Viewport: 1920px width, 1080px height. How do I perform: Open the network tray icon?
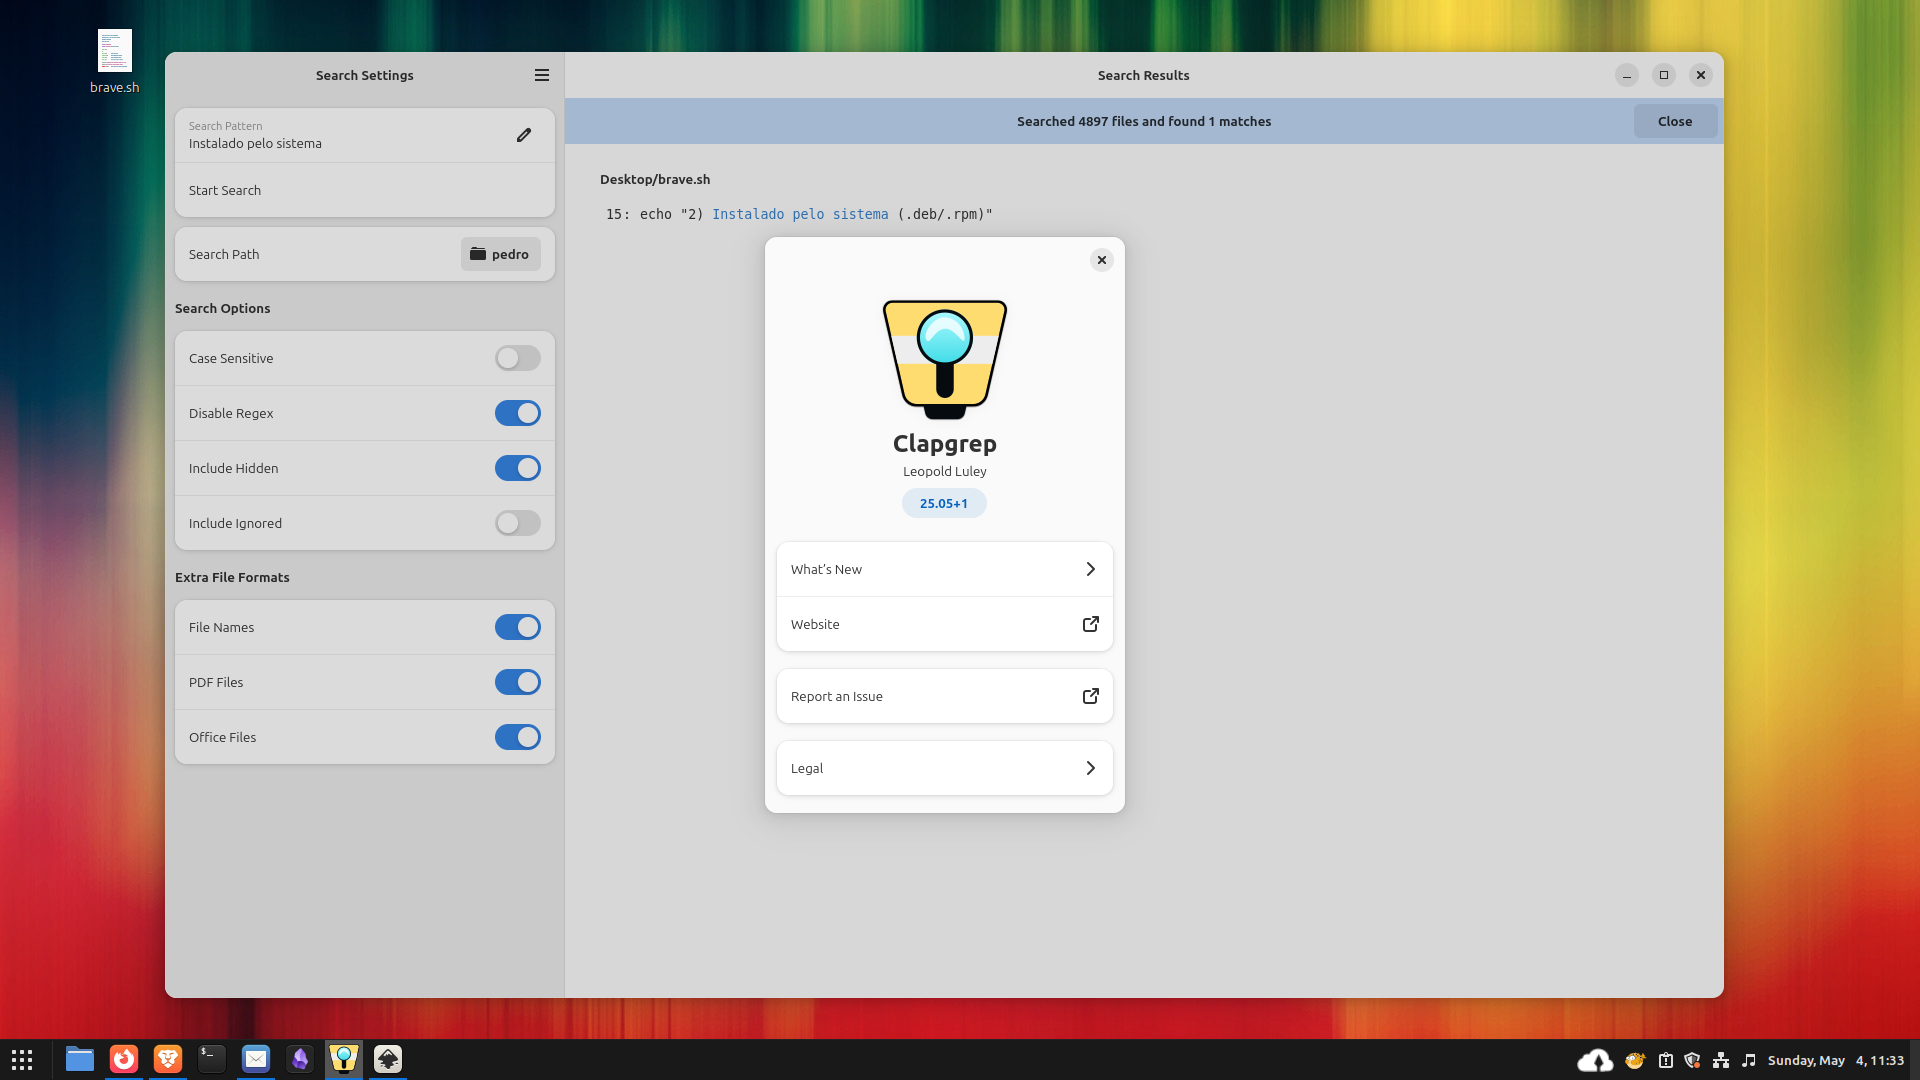coord(1721,1060)
